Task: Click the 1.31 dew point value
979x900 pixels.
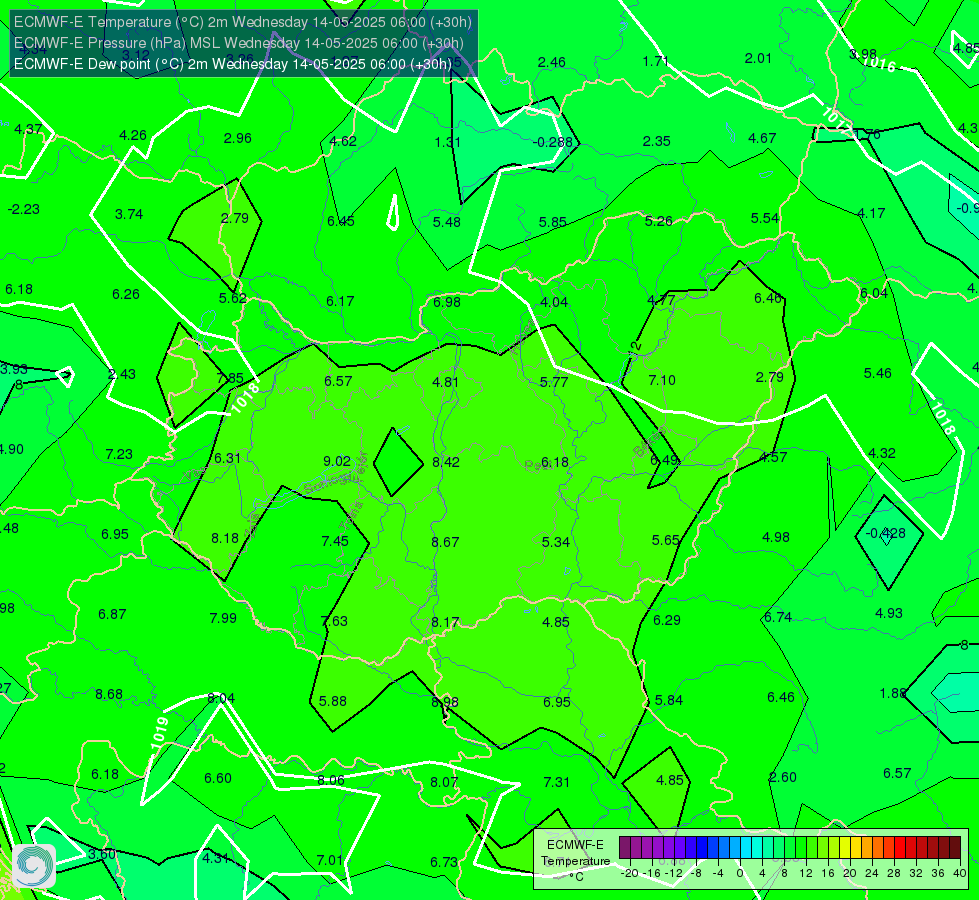Action: click(x=448, y=142)
